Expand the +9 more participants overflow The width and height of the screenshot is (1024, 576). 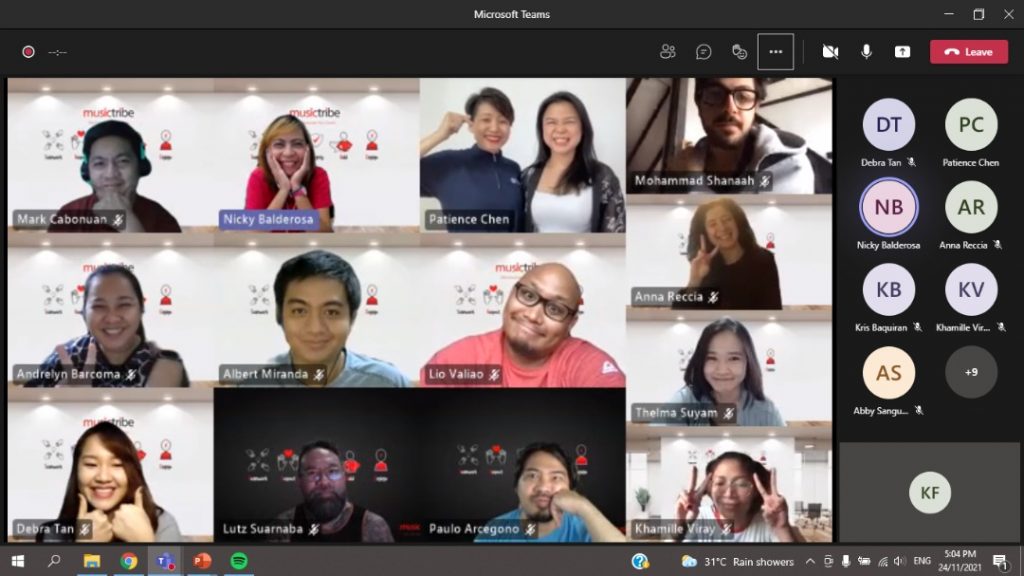pyautogui.click(x=971, y=372)
